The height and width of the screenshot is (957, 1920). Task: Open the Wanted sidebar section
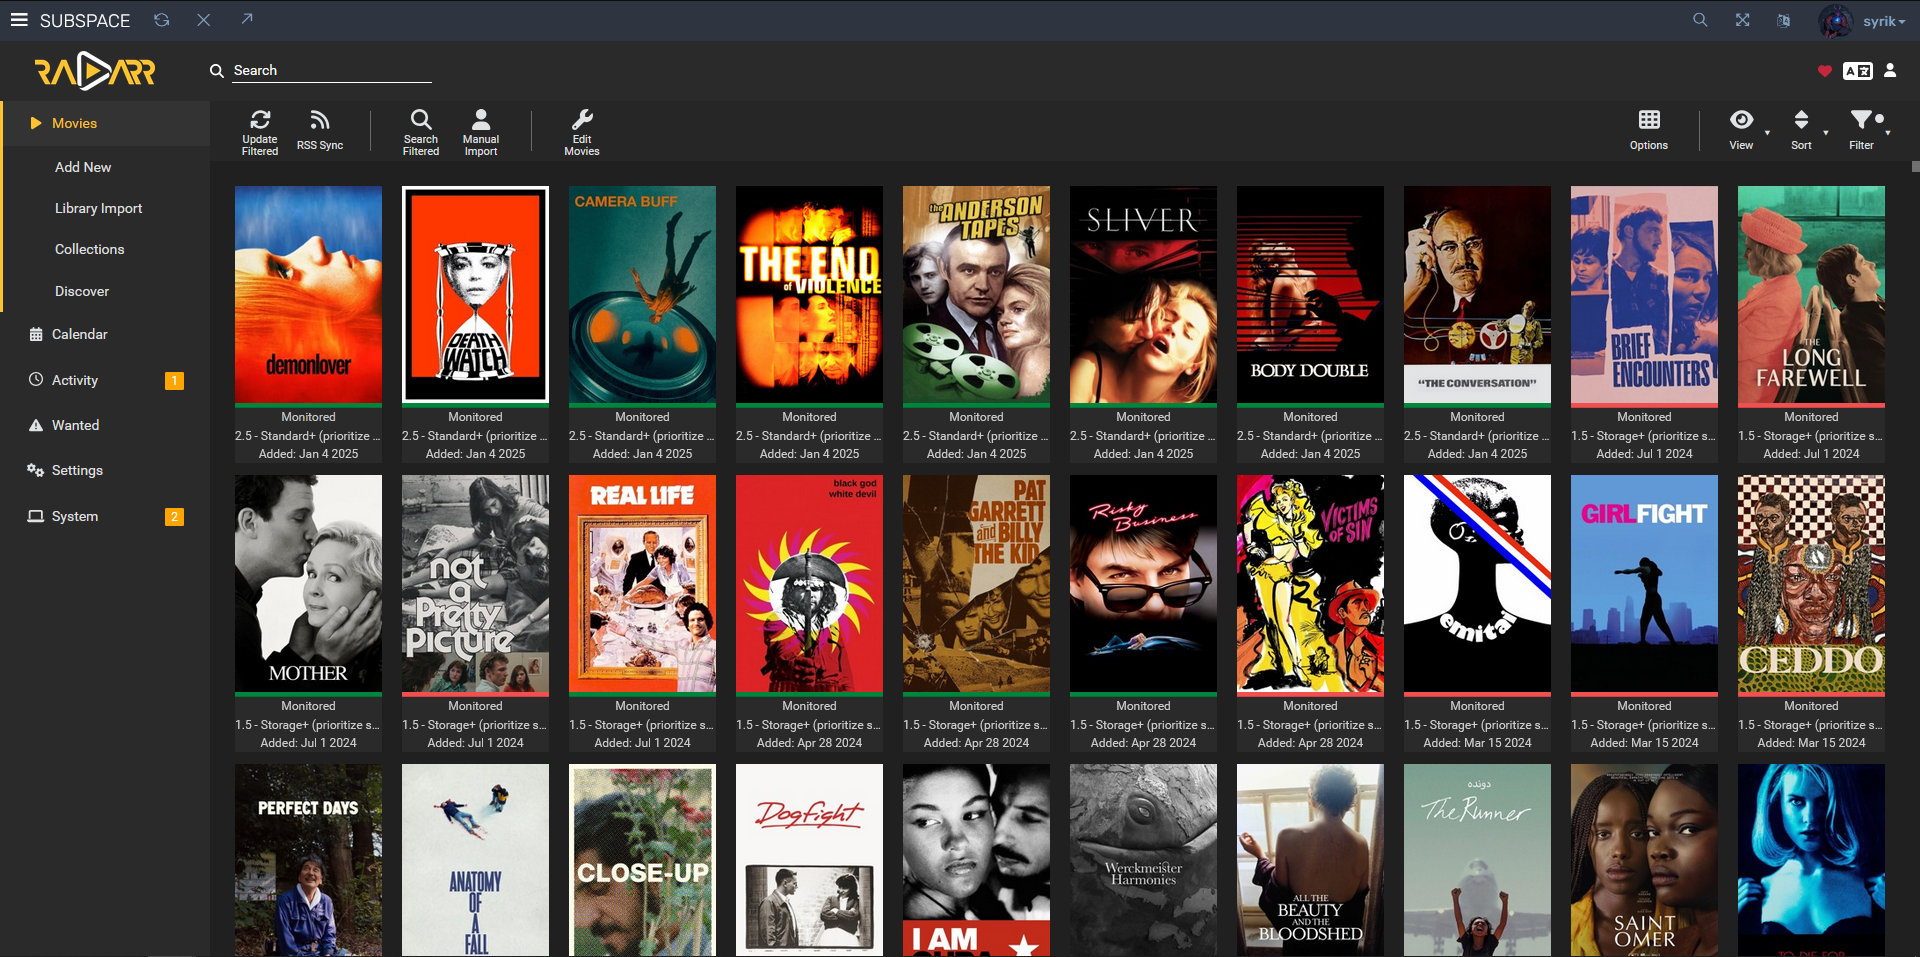(x=75, y=425)
